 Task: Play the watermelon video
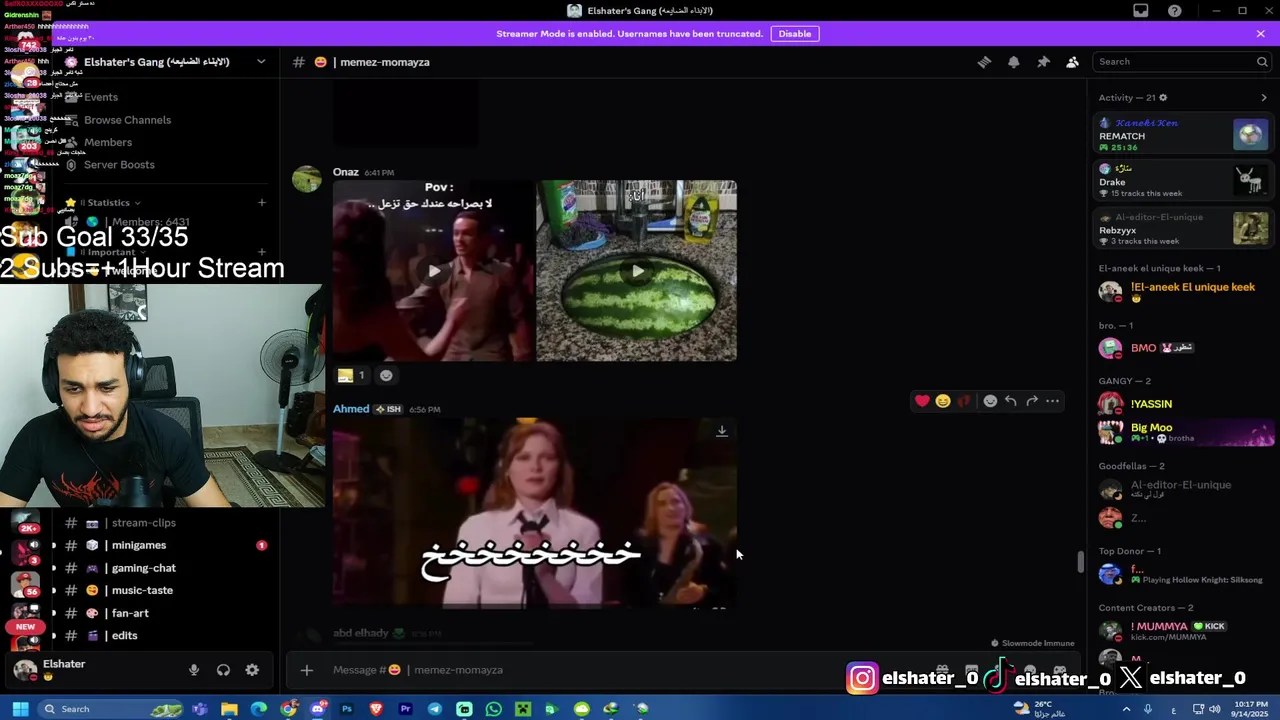(638, 271)
